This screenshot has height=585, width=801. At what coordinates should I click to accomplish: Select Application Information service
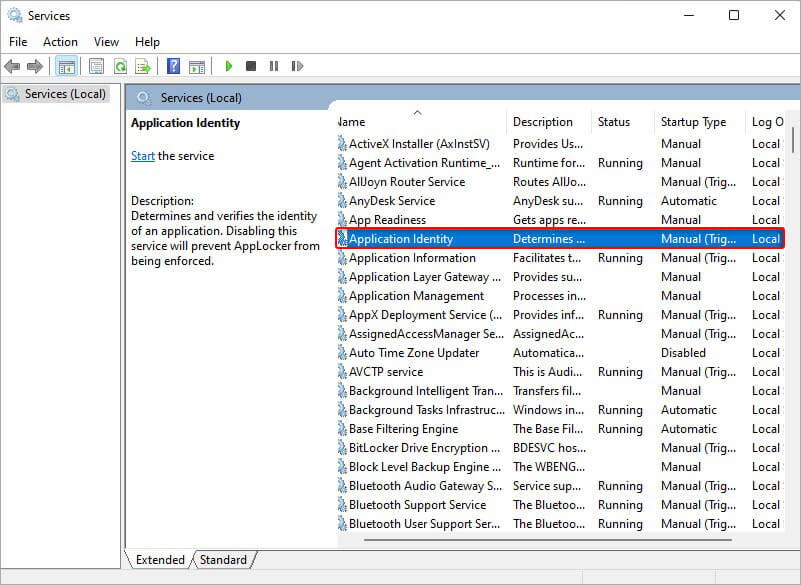pyautogui.click(x=560, y=258)
